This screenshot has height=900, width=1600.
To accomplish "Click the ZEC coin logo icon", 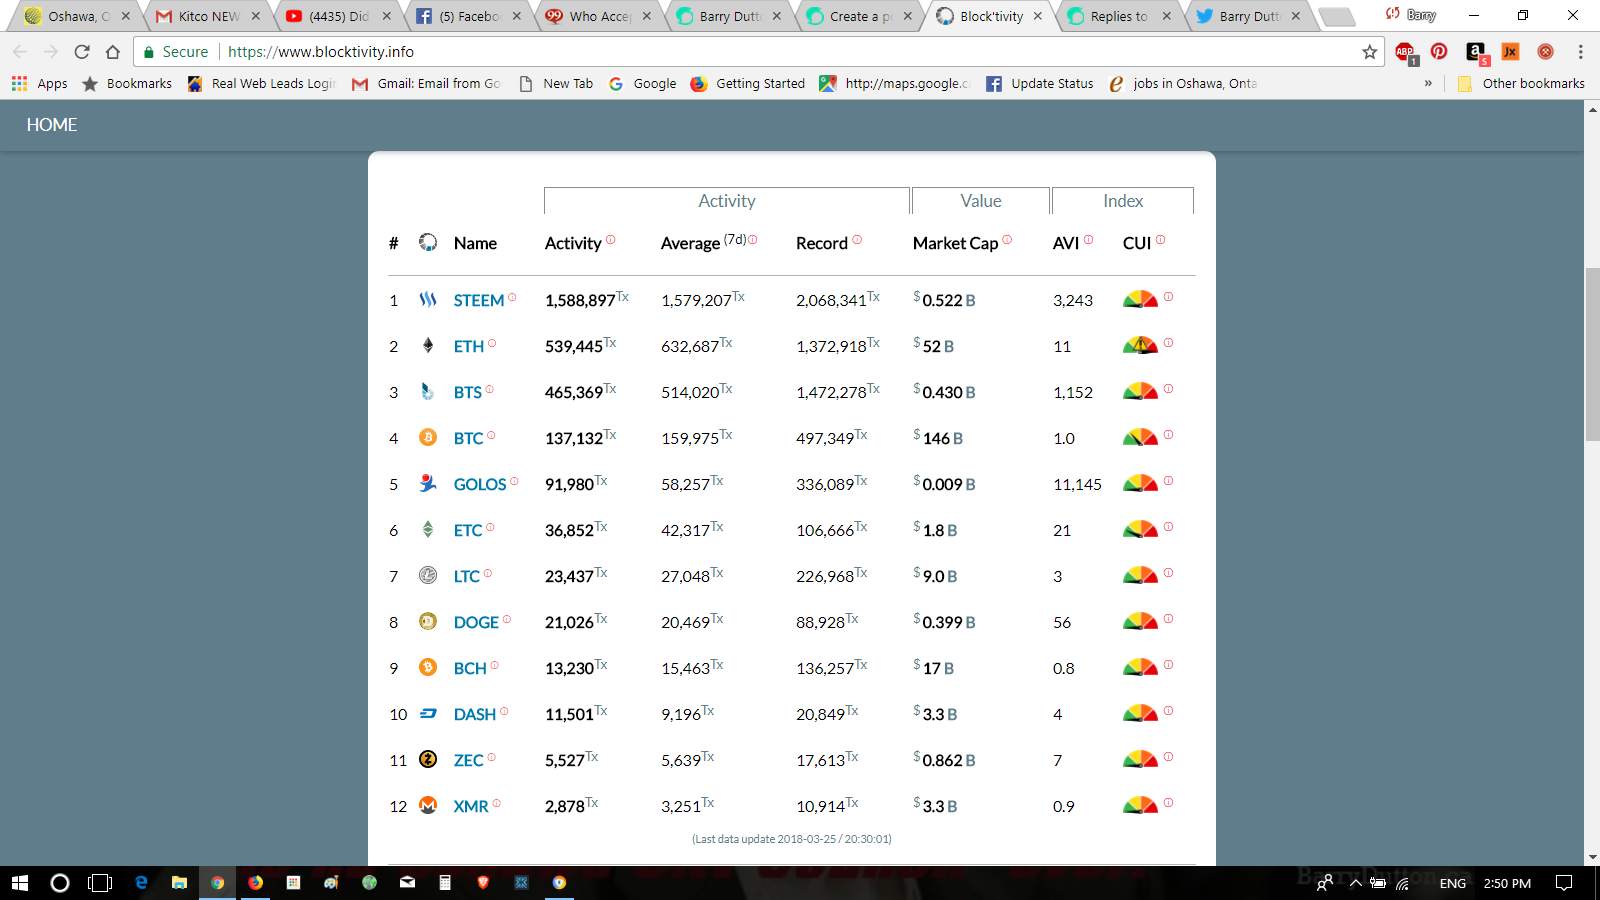I will click(x=428, y=759).
